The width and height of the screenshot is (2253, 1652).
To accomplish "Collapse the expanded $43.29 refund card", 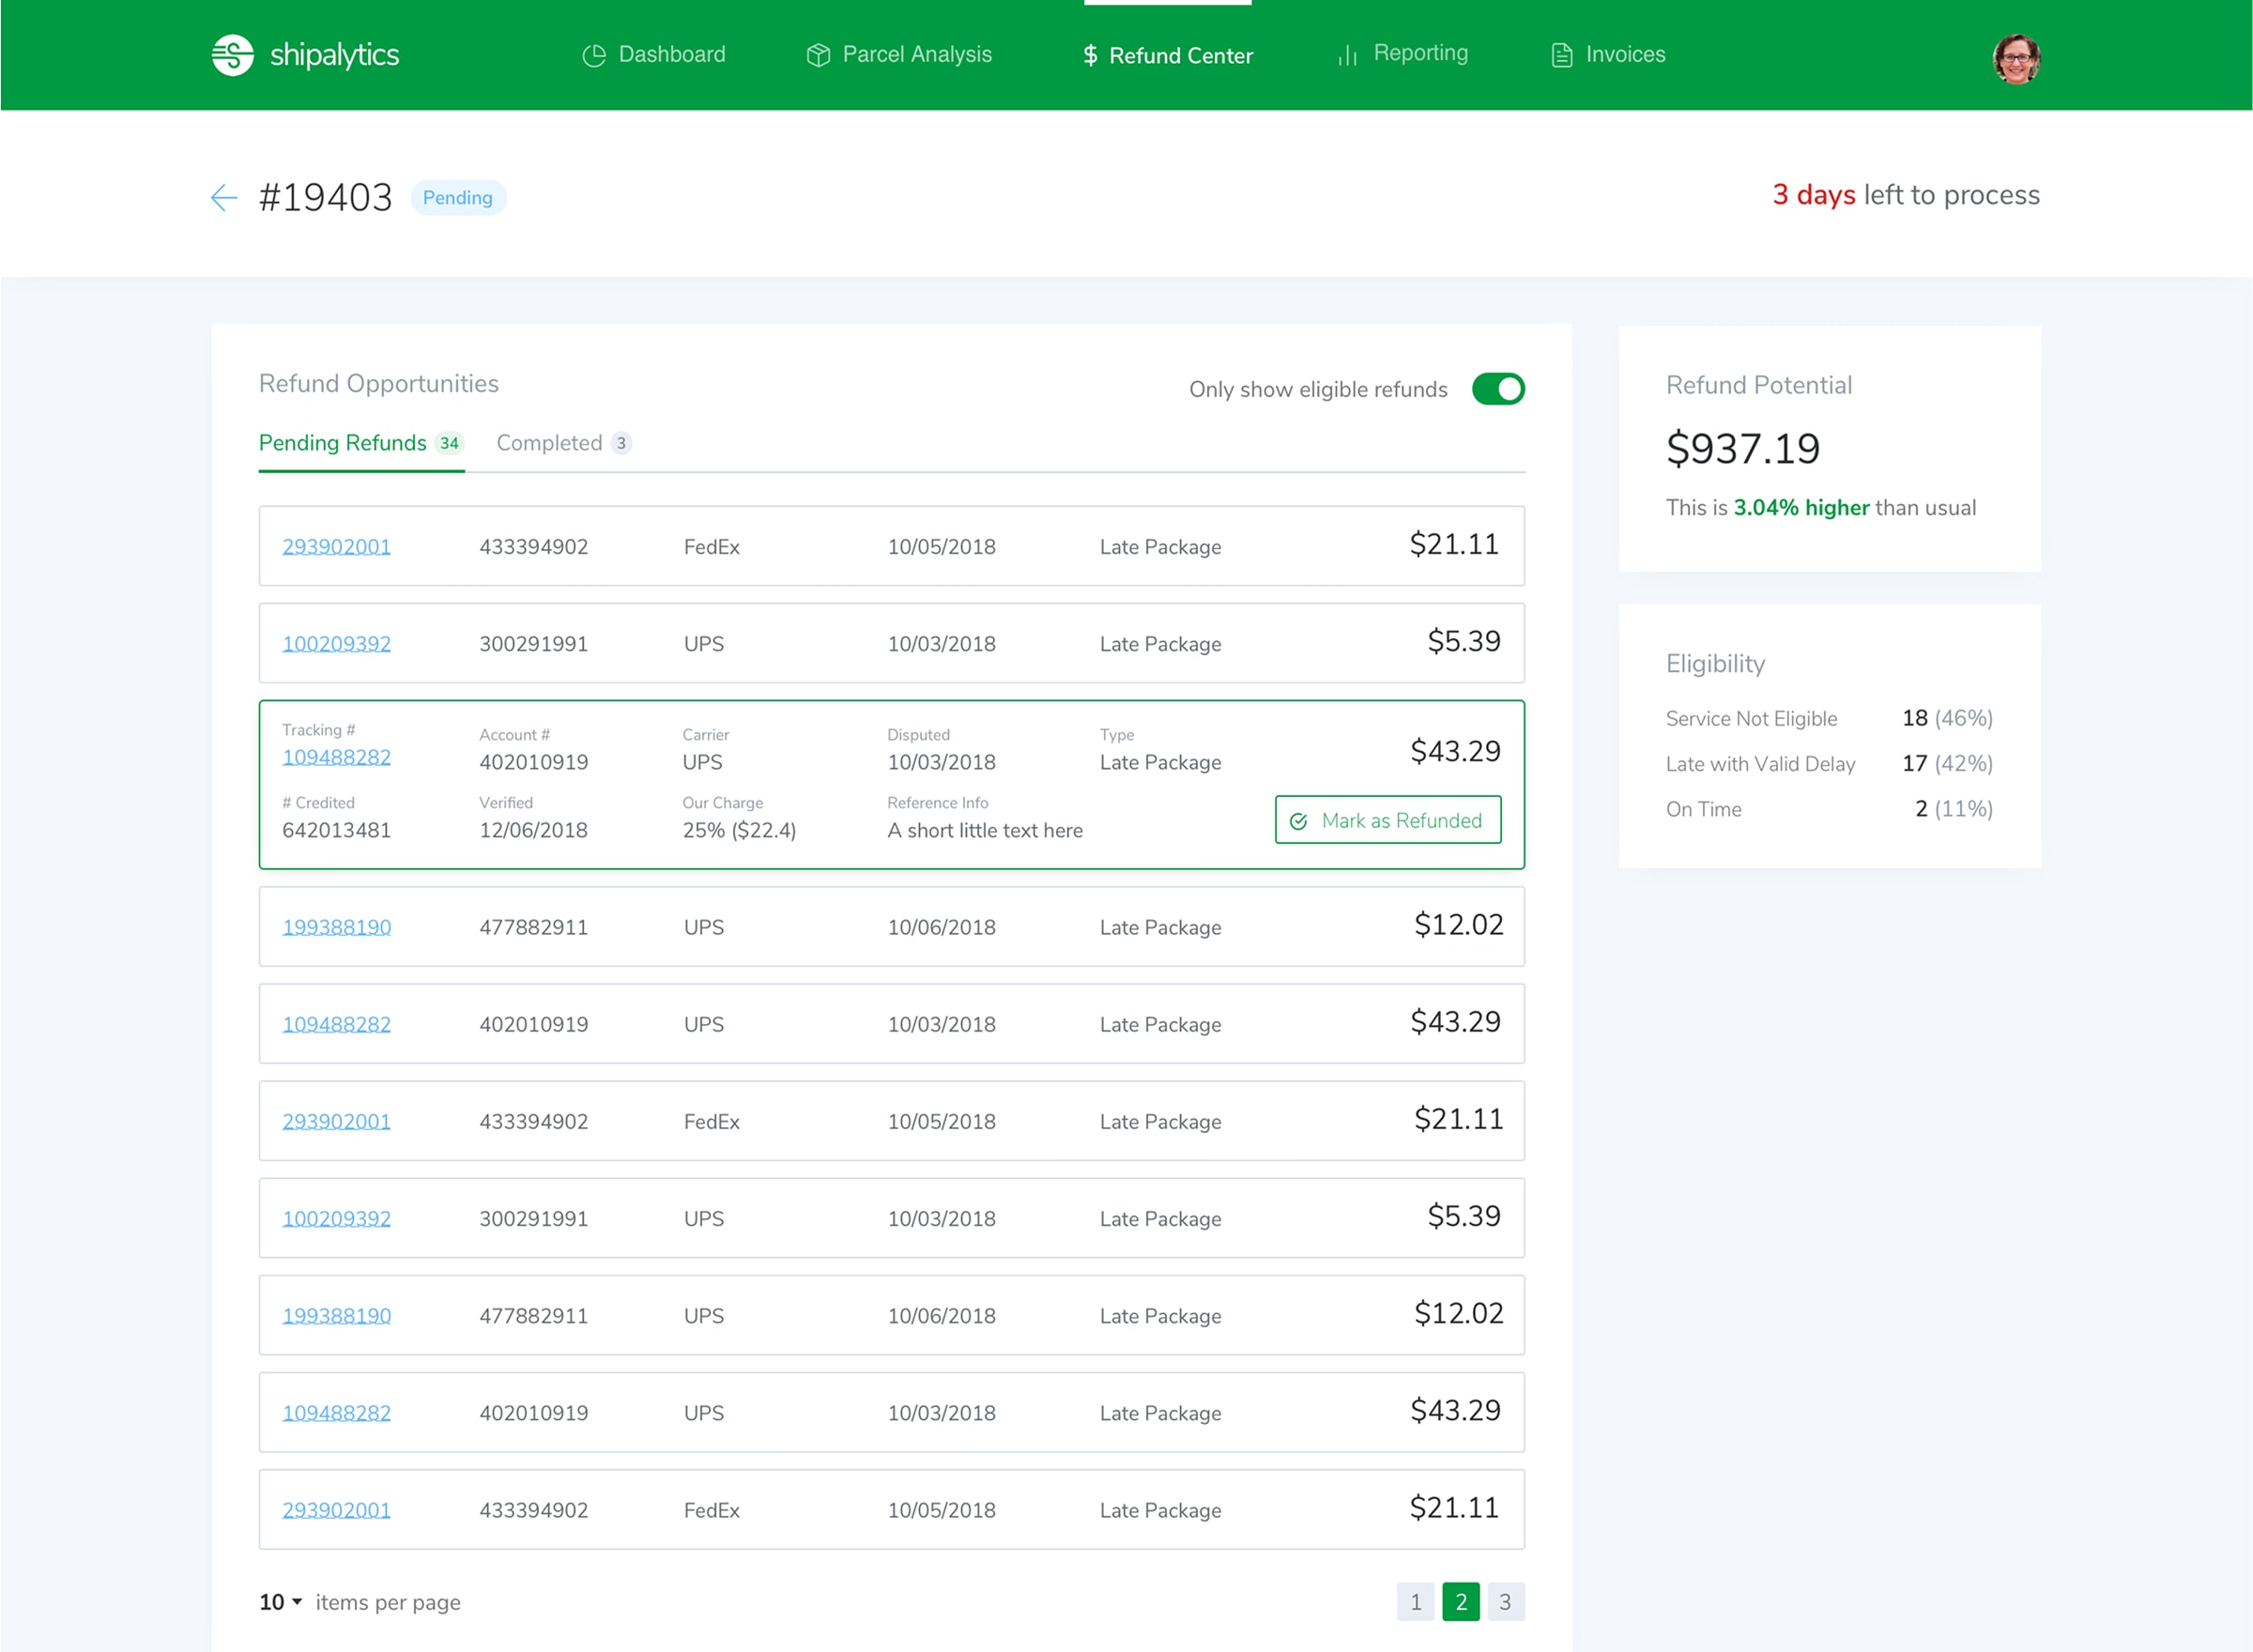I will click(892, 785).
